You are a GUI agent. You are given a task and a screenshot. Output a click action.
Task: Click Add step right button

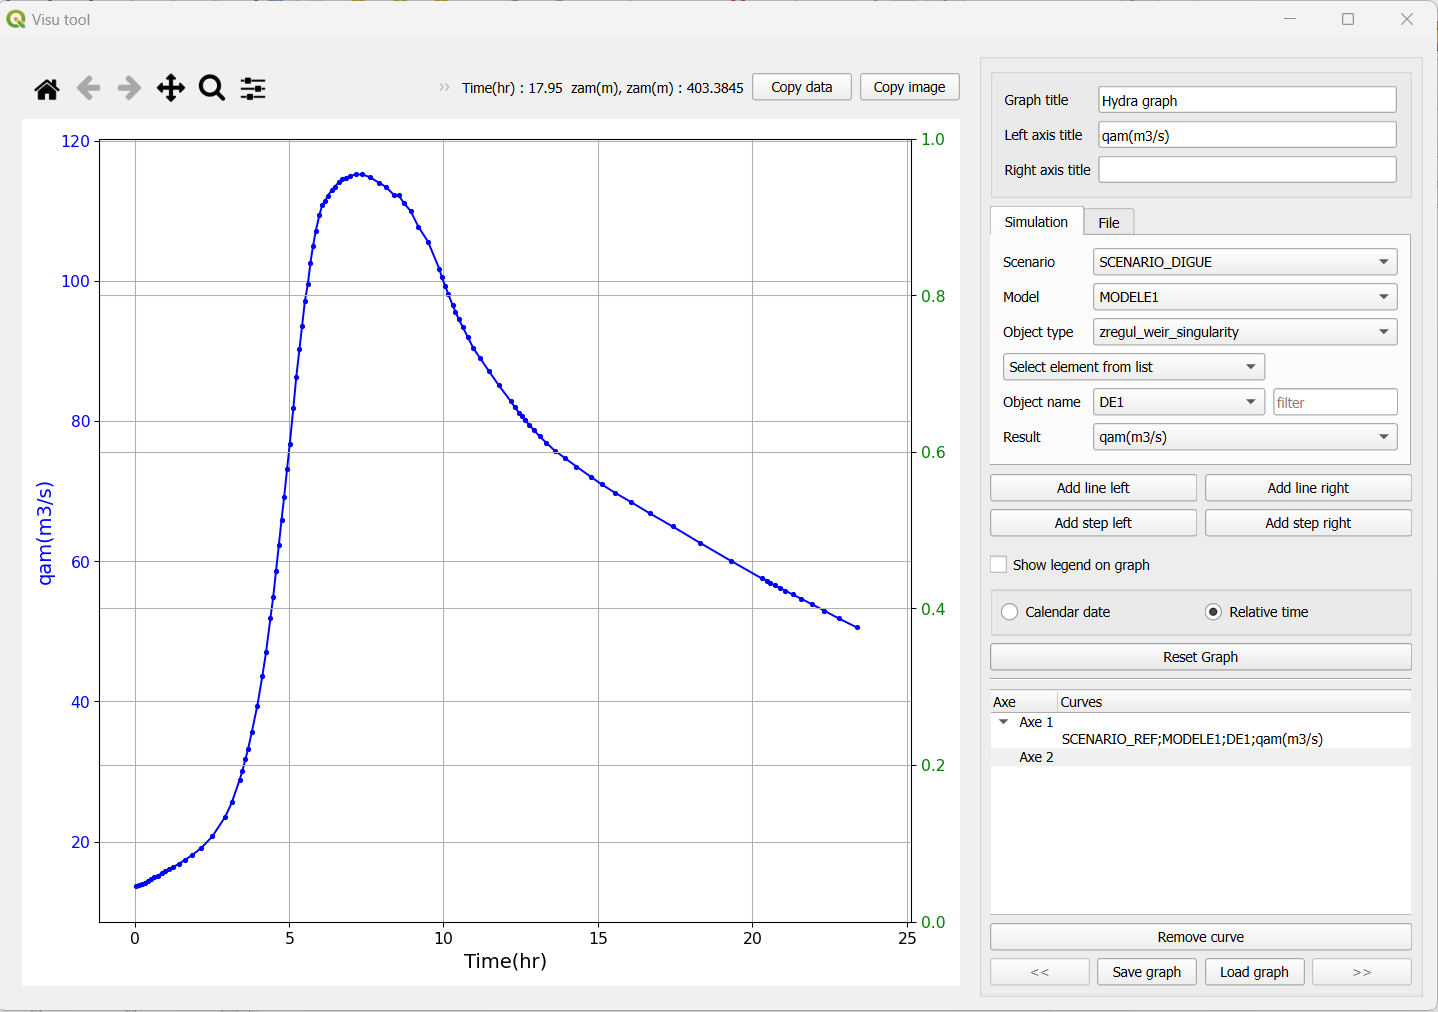(x=1308, y=523)
